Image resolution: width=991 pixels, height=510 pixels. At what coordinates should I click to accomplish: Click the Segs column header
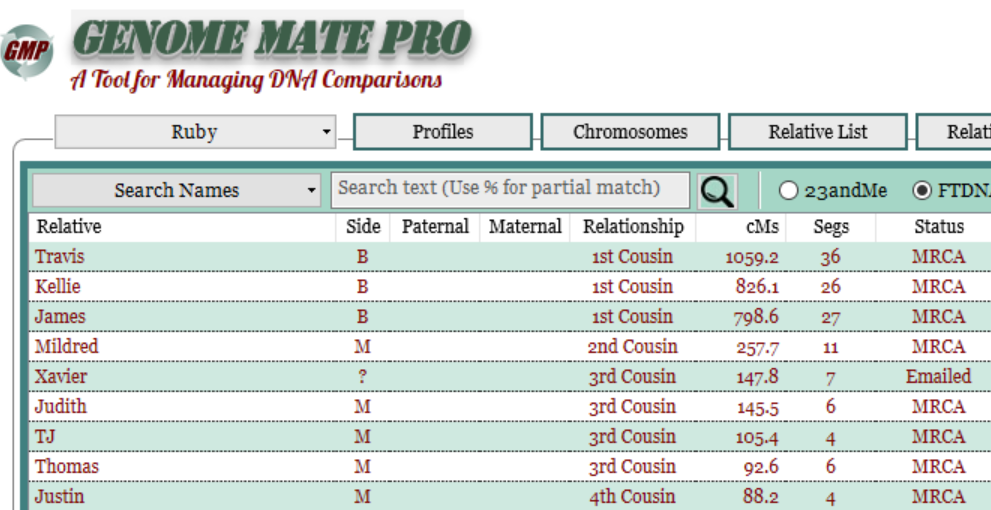(830, 227)
